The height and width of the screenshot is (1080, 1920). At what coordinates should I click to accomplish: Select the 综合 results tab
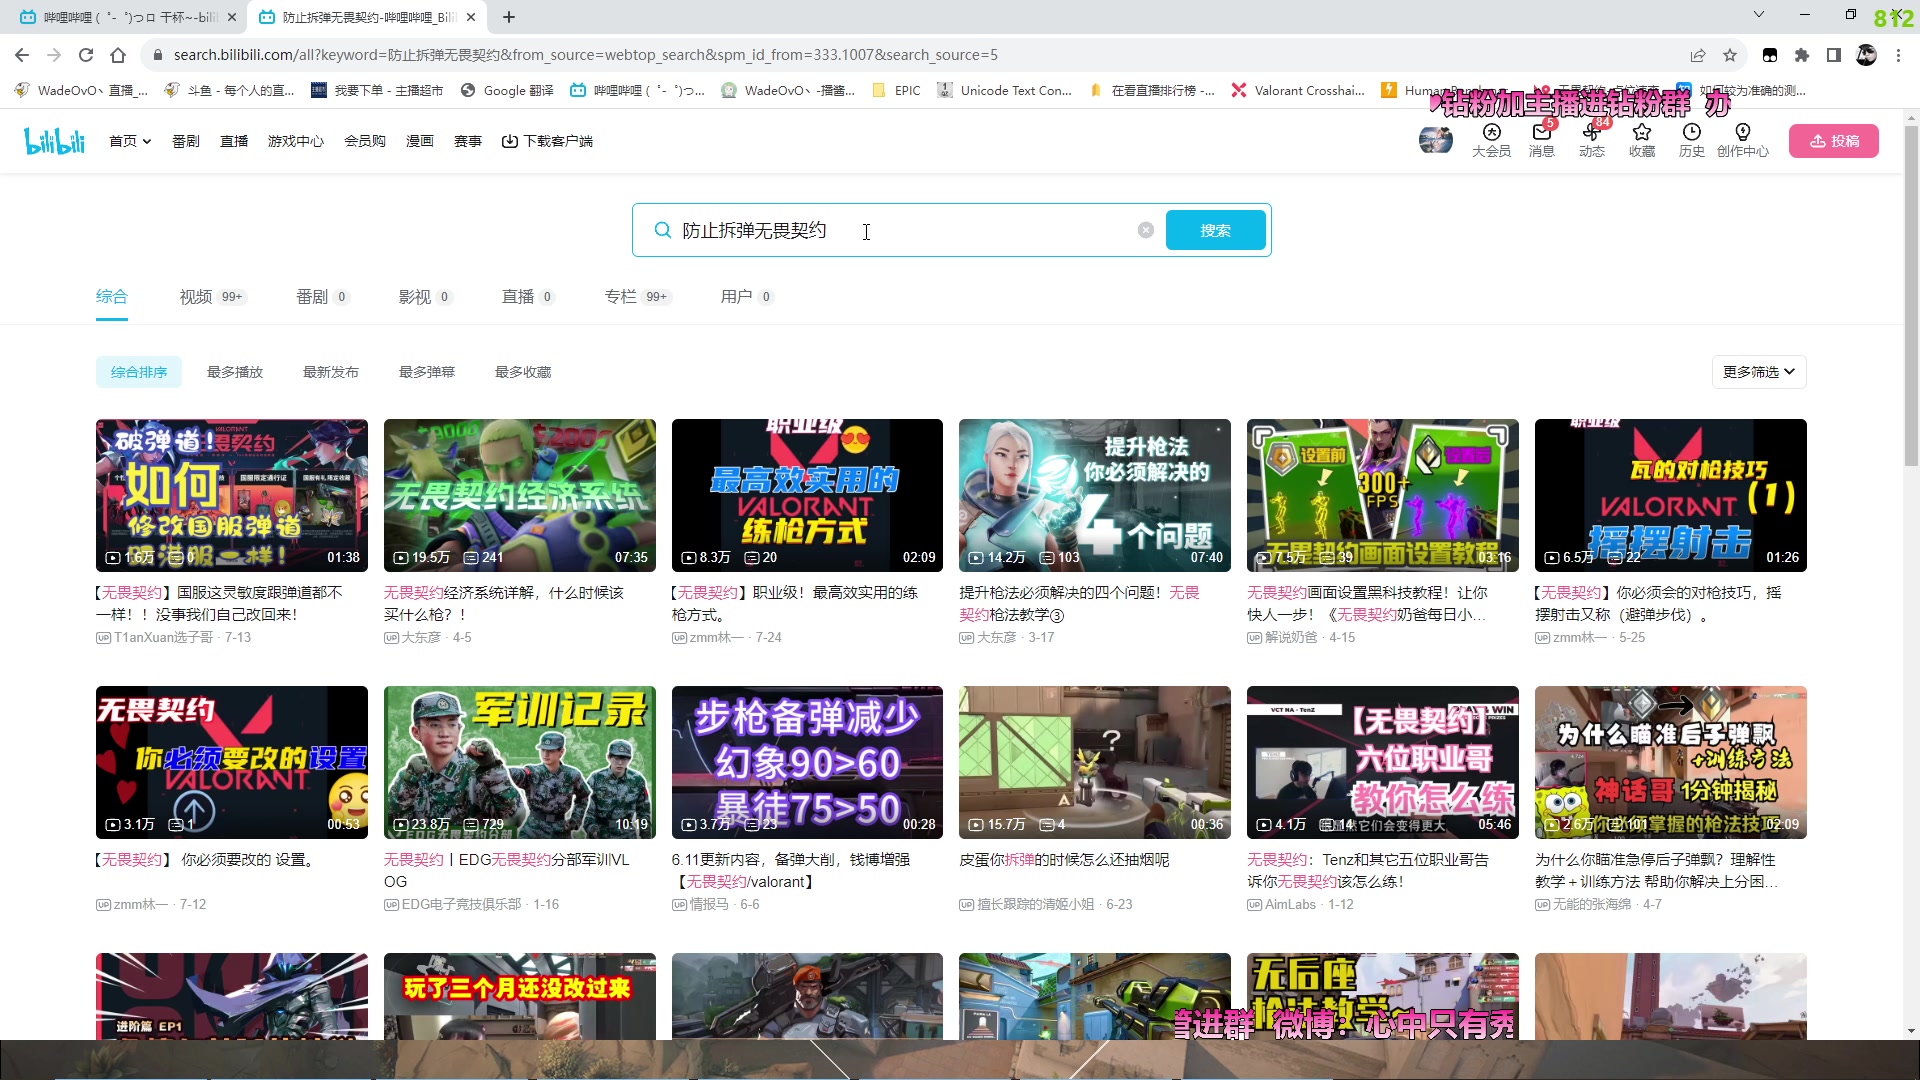click(111, 297)
